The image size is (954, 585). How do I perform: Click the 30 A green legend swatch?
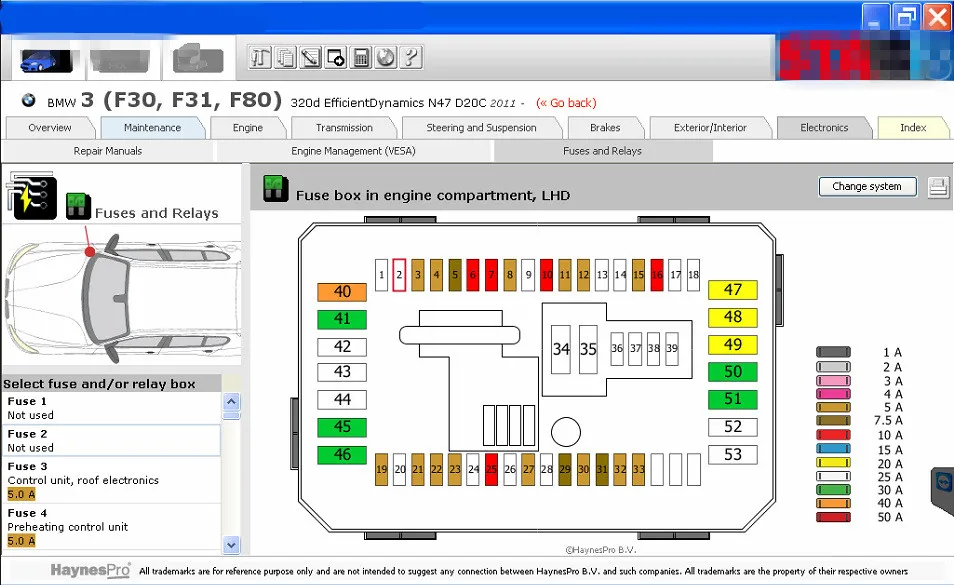click(833, 490)
